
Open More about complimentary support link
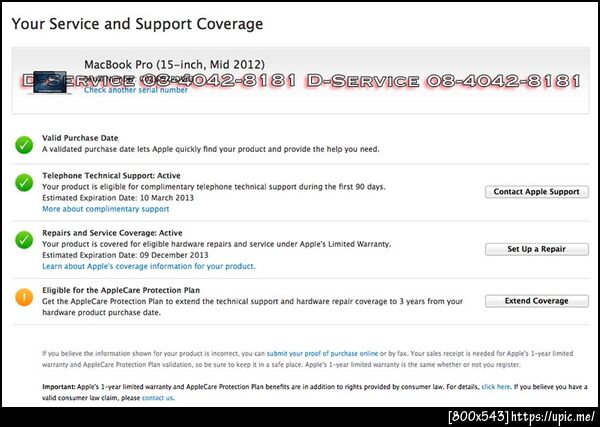click(x=106, y=209)
